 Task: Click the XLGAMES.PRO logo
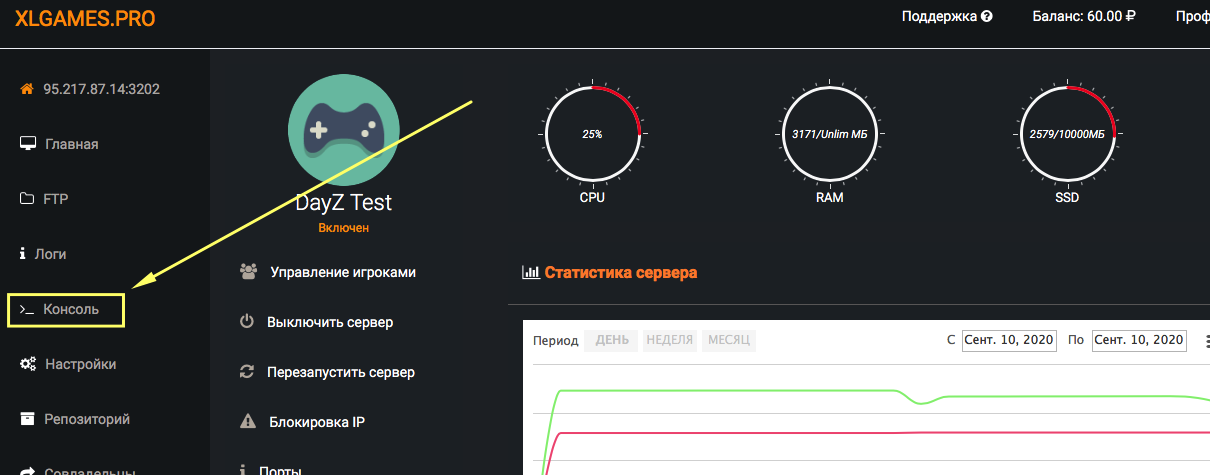coord(85,18)
